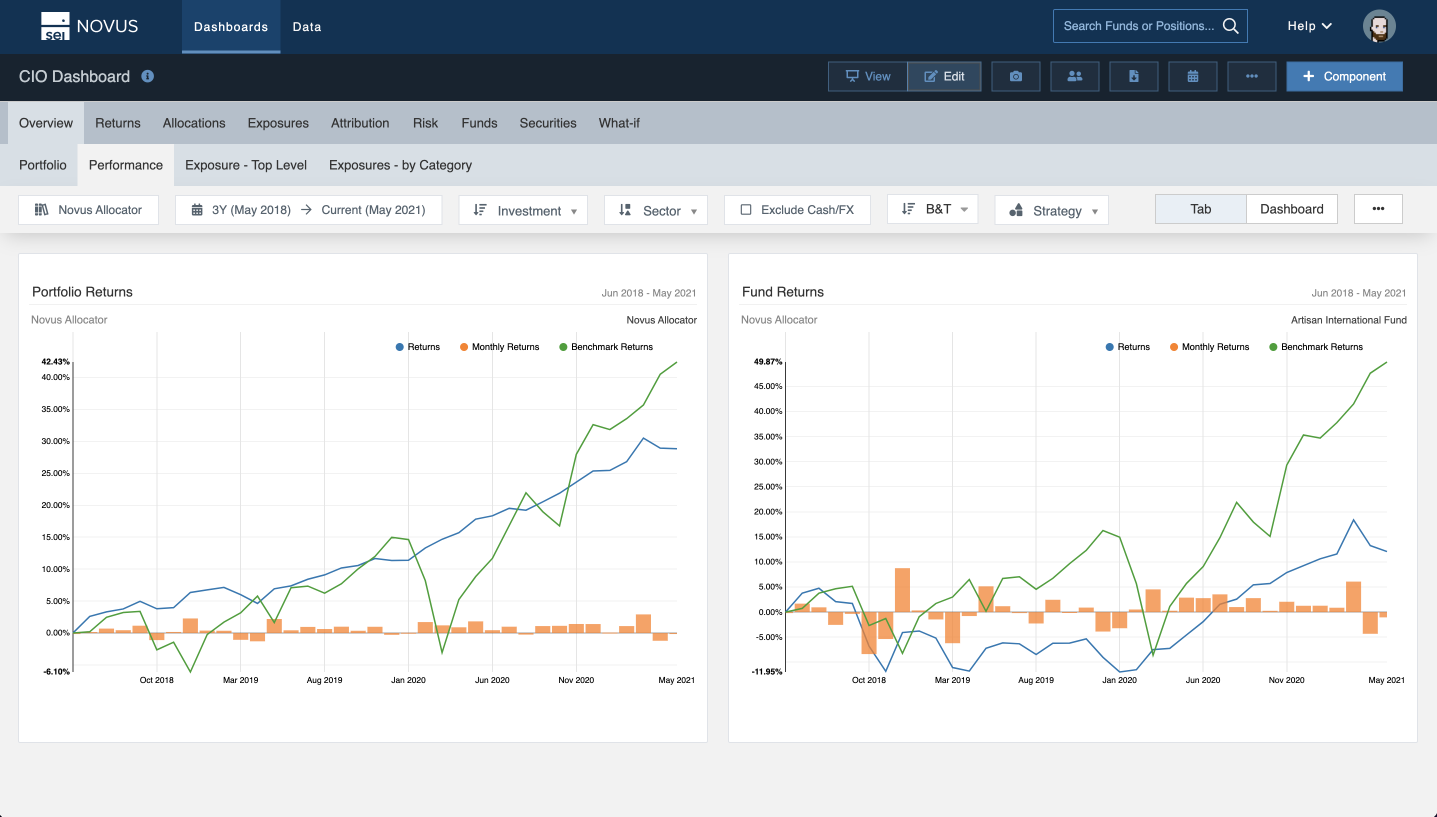Open the ellipsis menu in the dashboard header
Viewport: 1437px width, 817px height.
click(x=1251, y=75)
